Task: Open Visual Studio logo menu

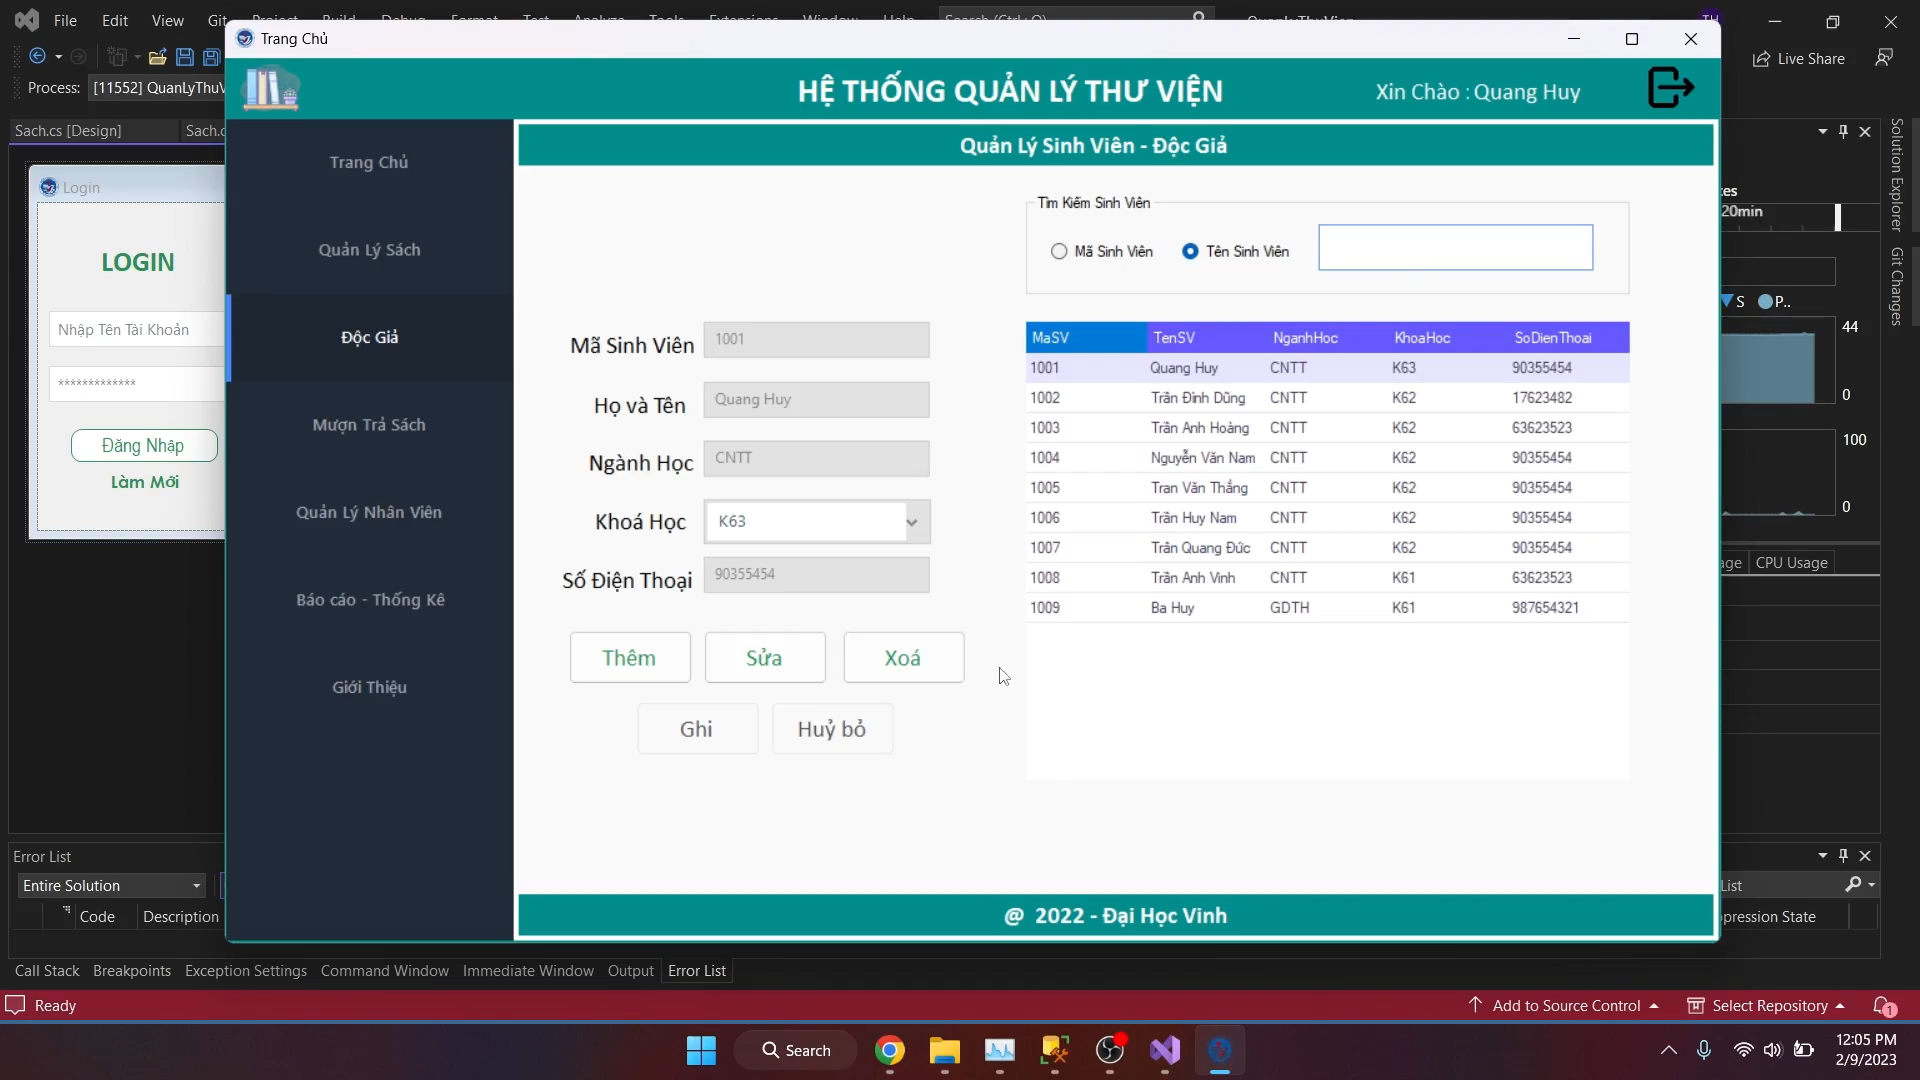Action: tap(27, 20)
